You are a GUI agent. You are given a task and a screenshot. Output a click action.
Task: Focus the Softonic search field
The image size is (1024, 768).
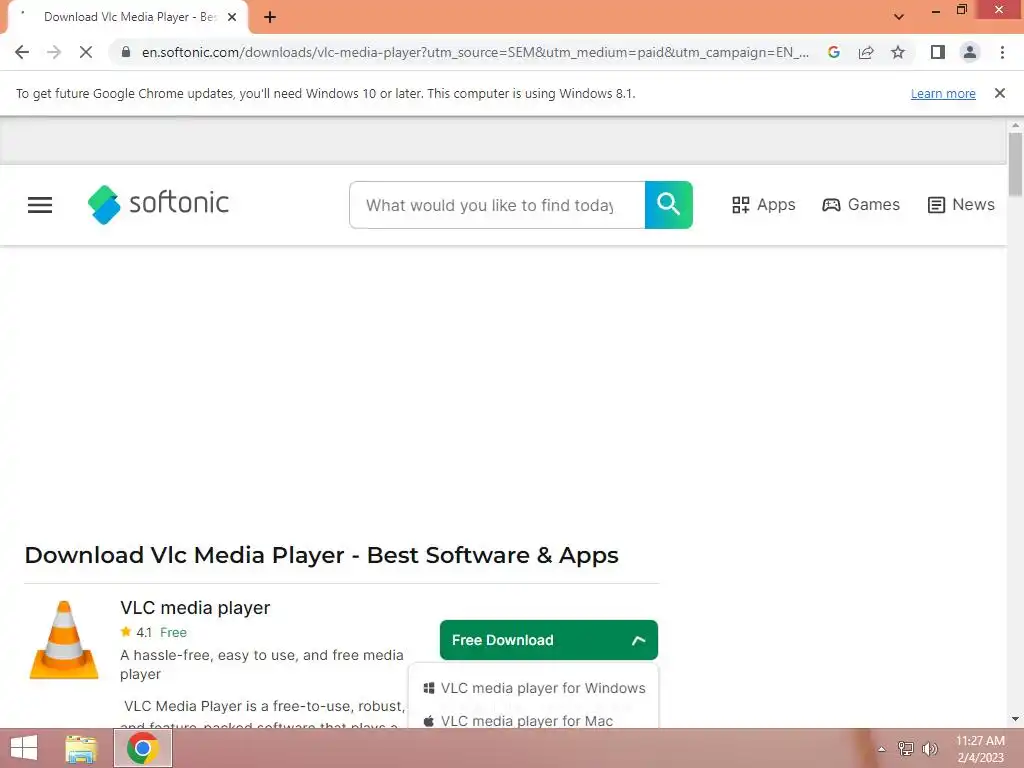tap(497, 205)
